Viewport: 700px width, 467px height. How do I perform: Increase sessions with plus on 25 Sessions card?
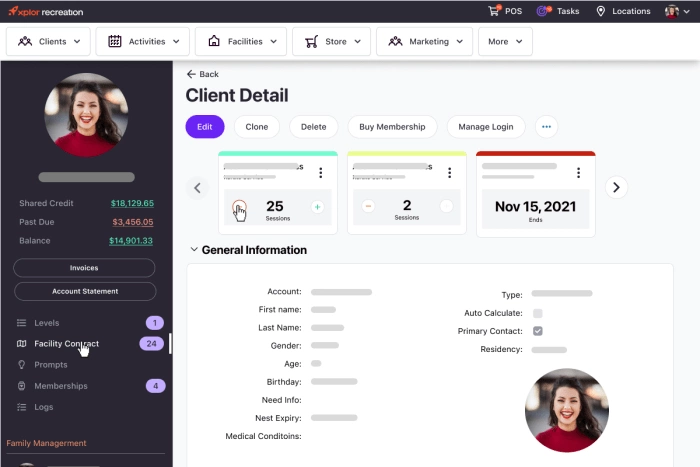[317, 207]
